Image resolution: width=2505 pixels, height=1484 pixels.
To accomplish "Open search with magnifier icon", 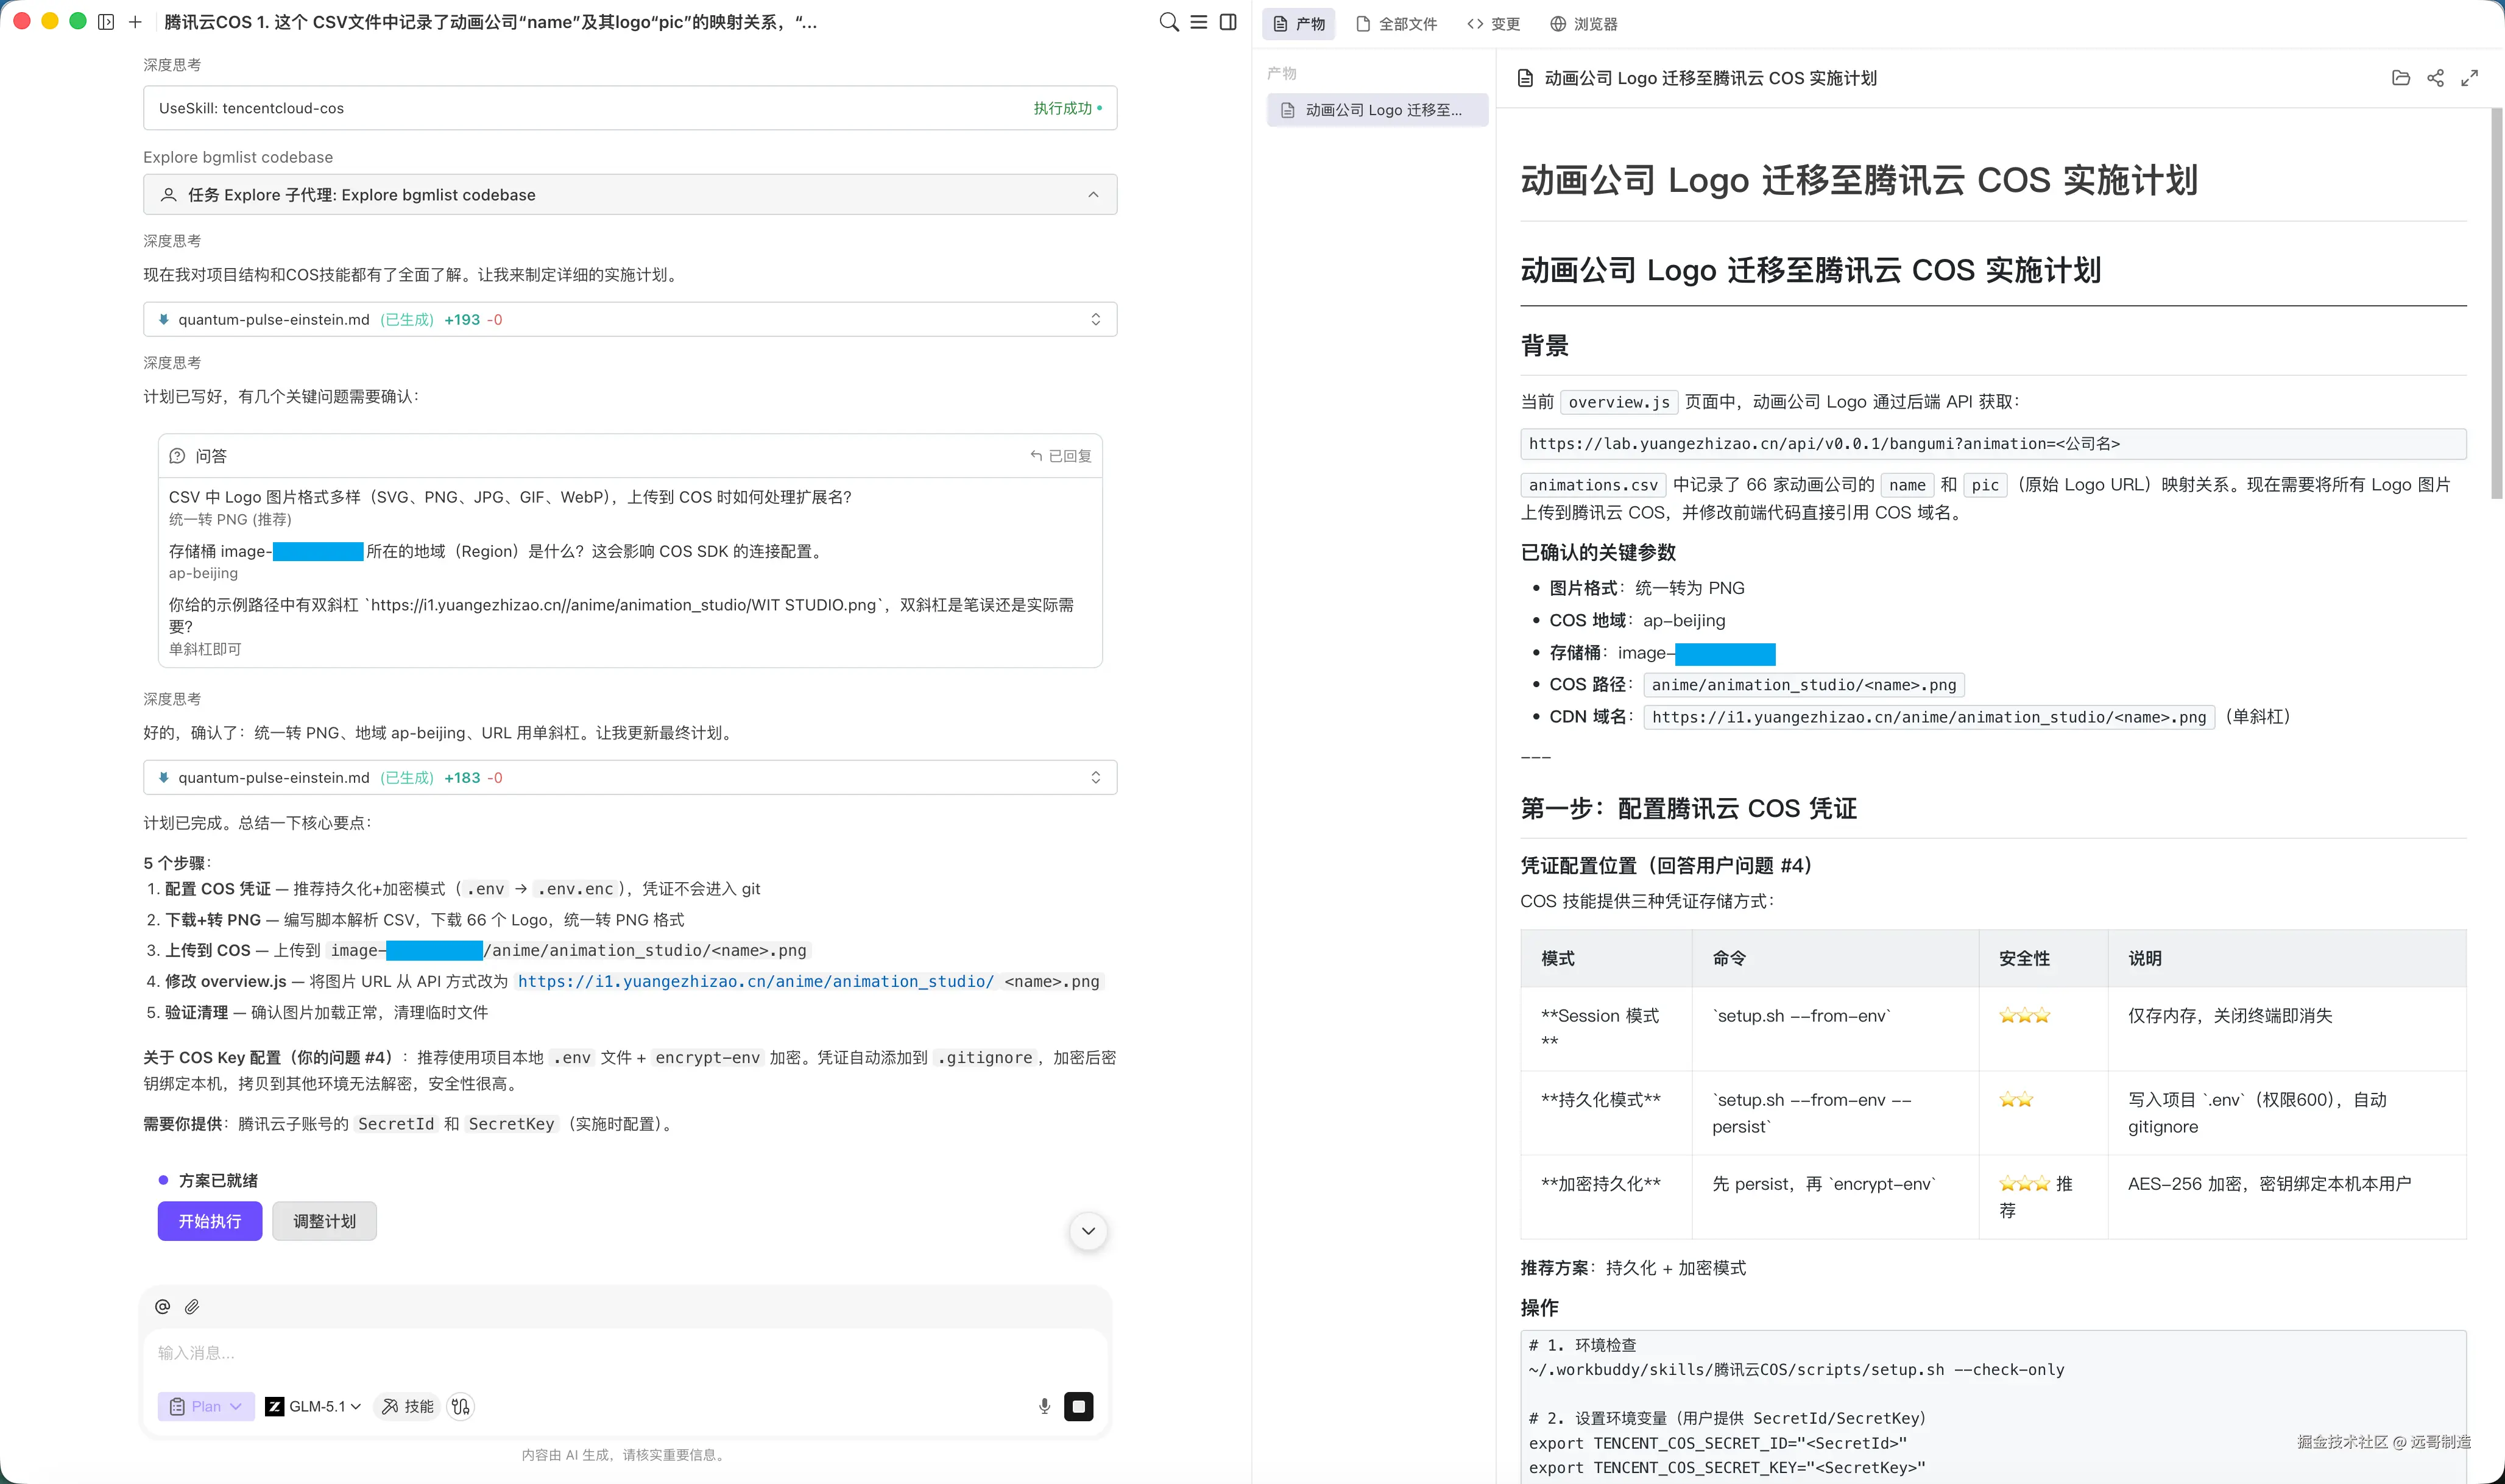I will (1168, 22).
